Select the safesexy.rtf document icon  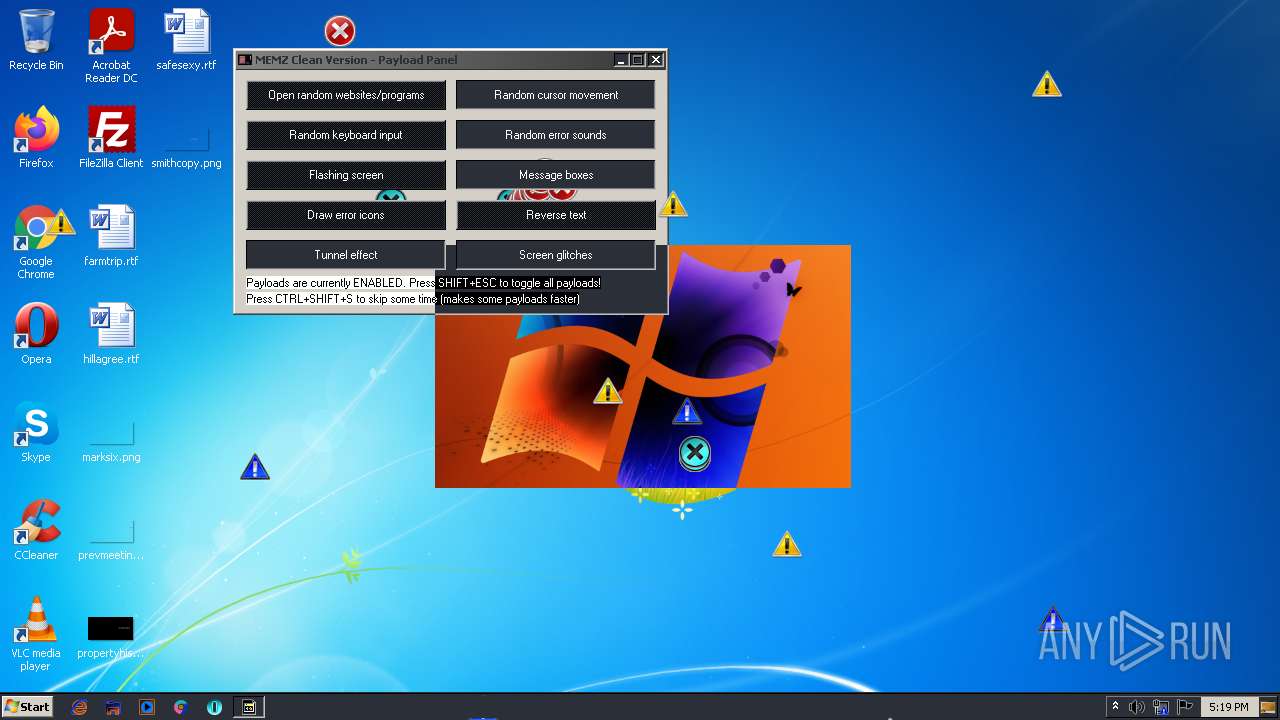coord(186,40)
